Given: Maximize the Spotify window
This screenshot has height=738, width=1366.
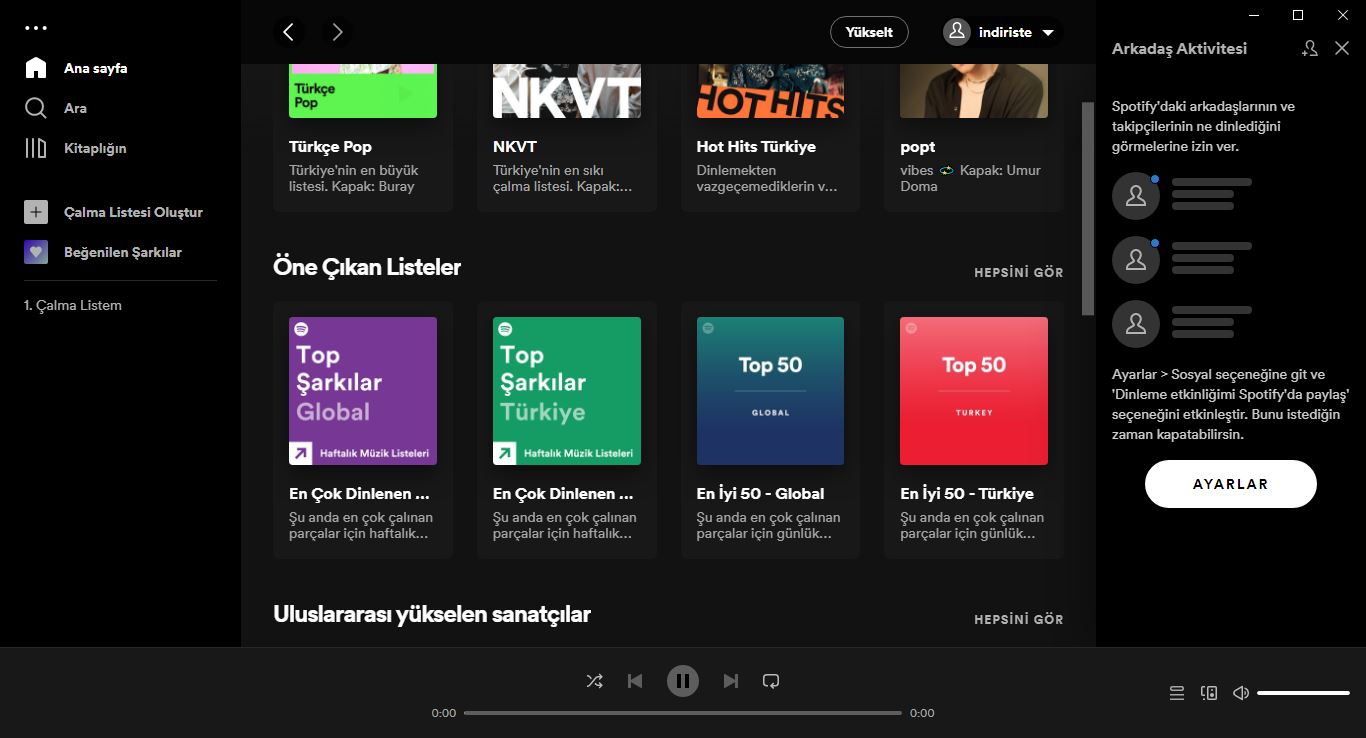Looking at the screenshot, I should pos(1298,14).
